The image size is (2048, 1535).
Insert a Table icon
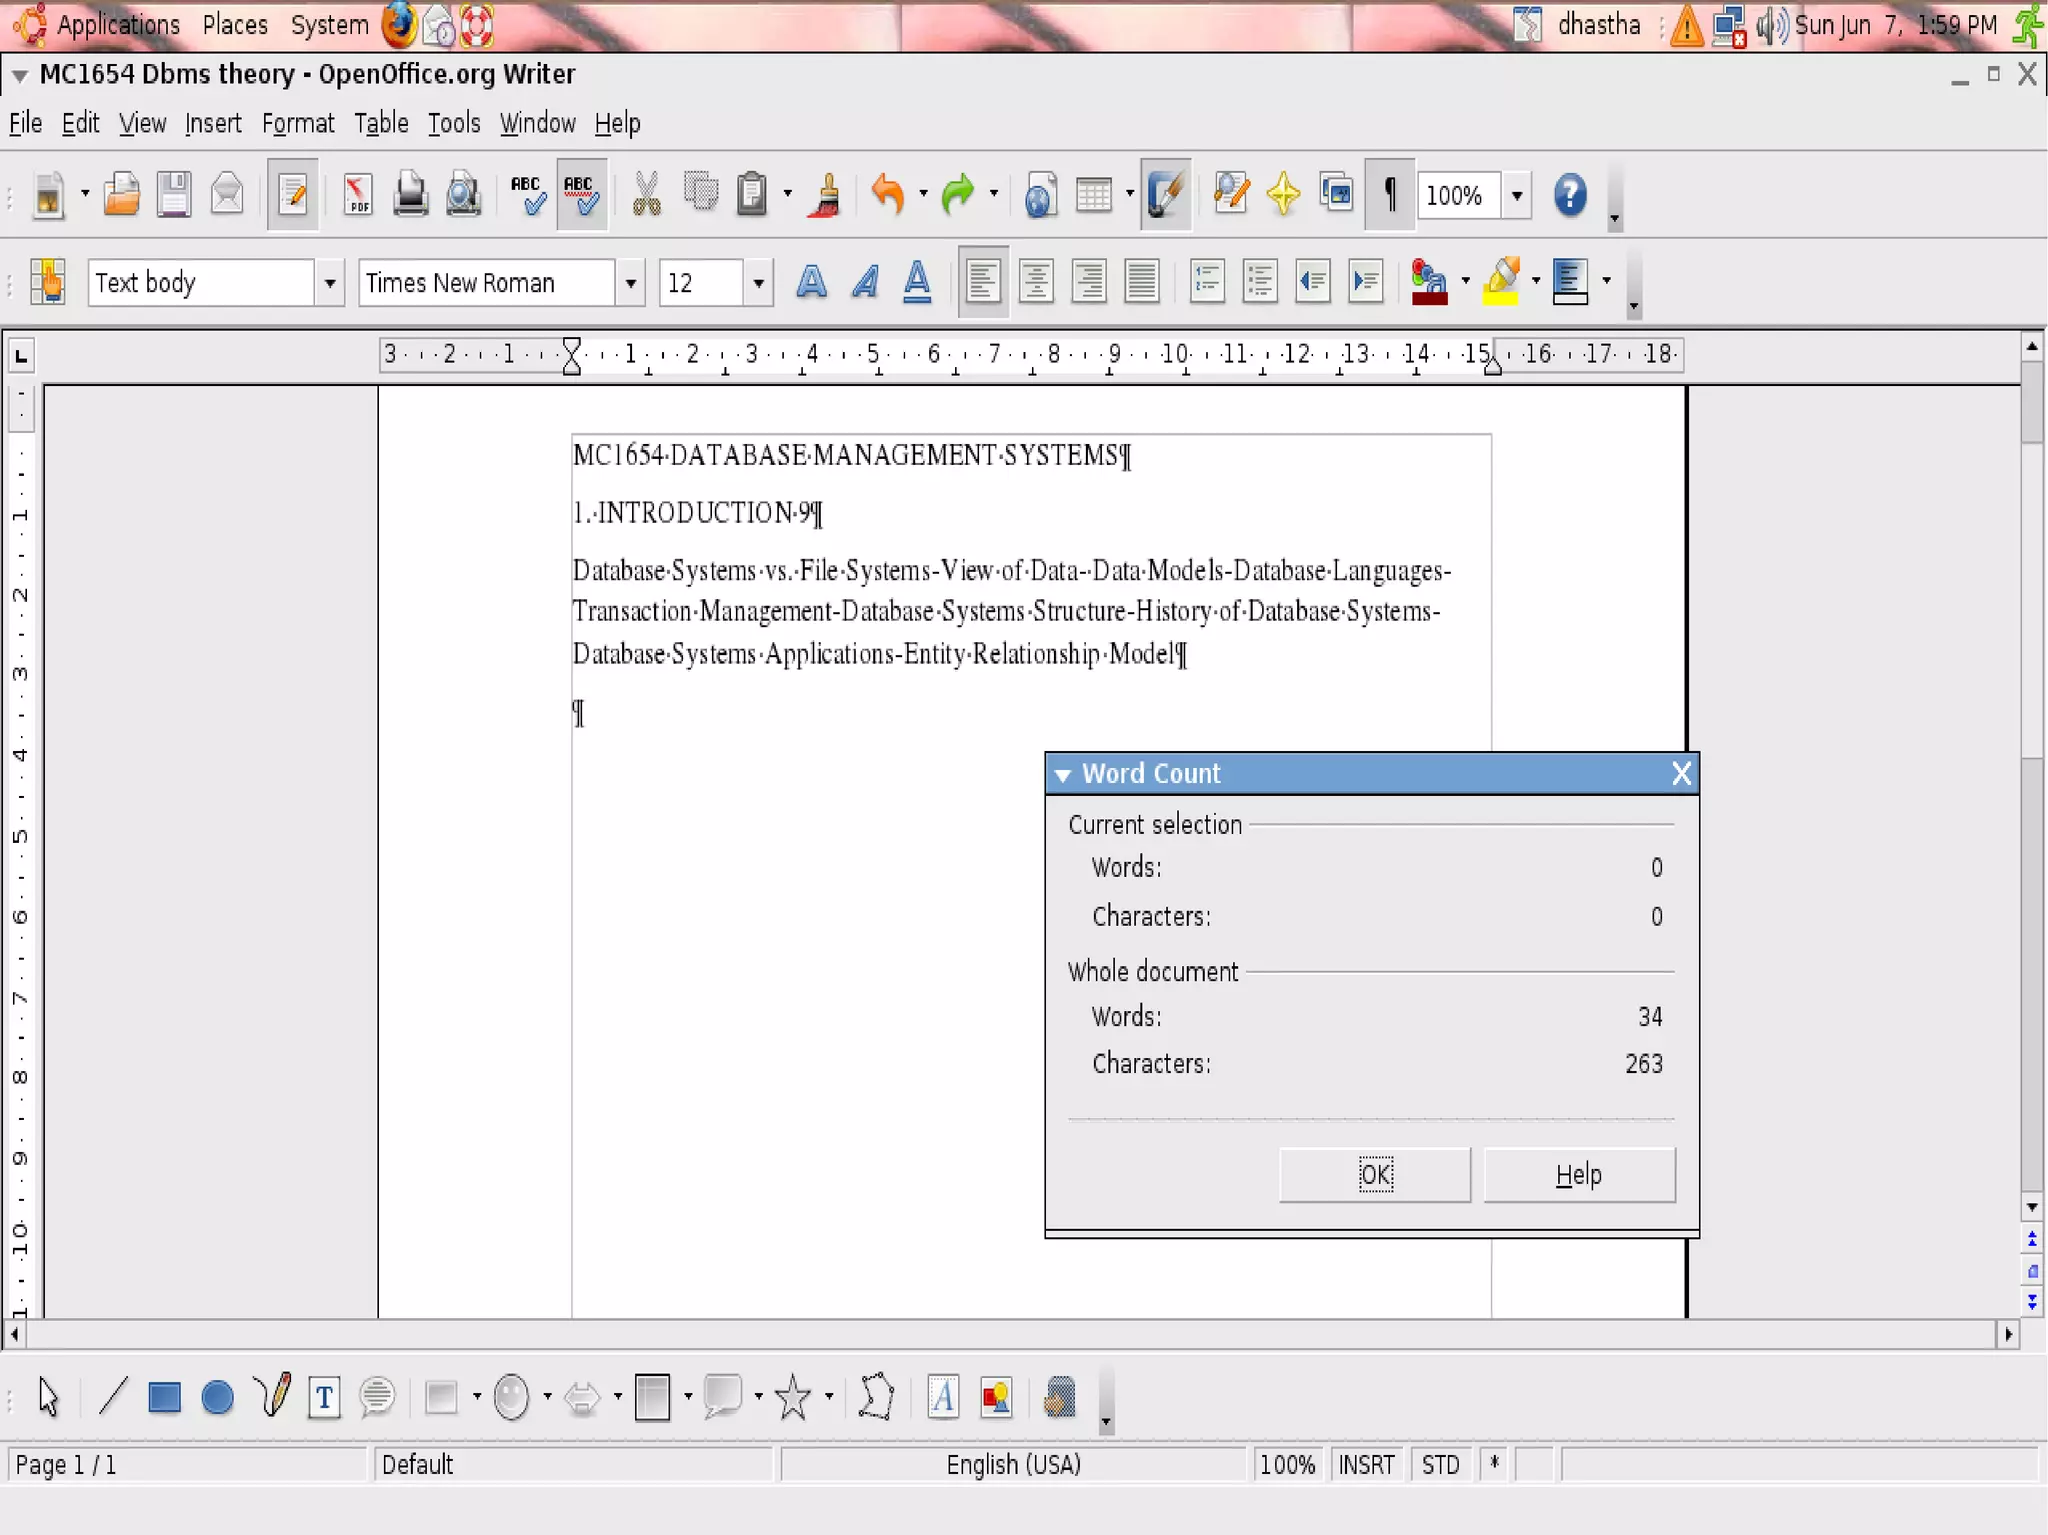[1093, 194]
